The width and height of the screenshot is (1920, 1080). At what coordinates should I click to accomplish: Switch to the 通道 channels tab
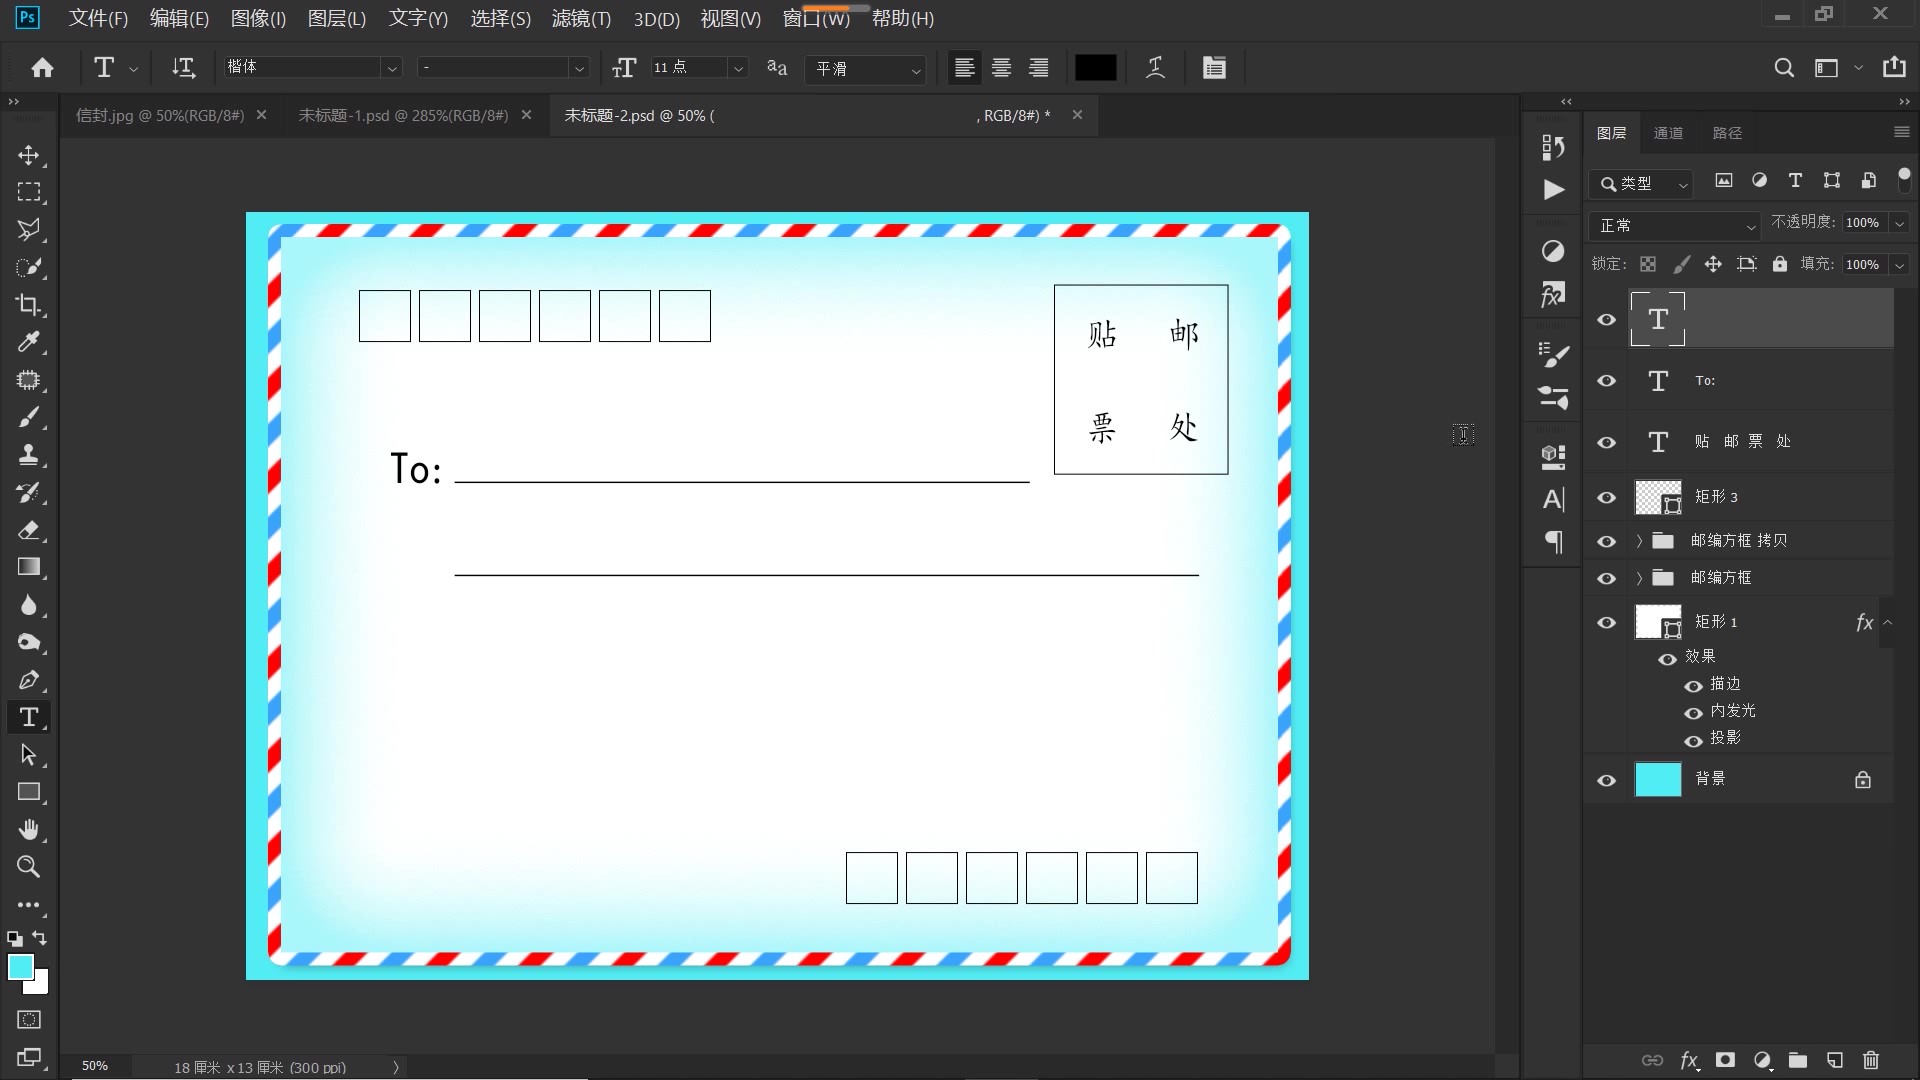click(x=1668, y=133)
